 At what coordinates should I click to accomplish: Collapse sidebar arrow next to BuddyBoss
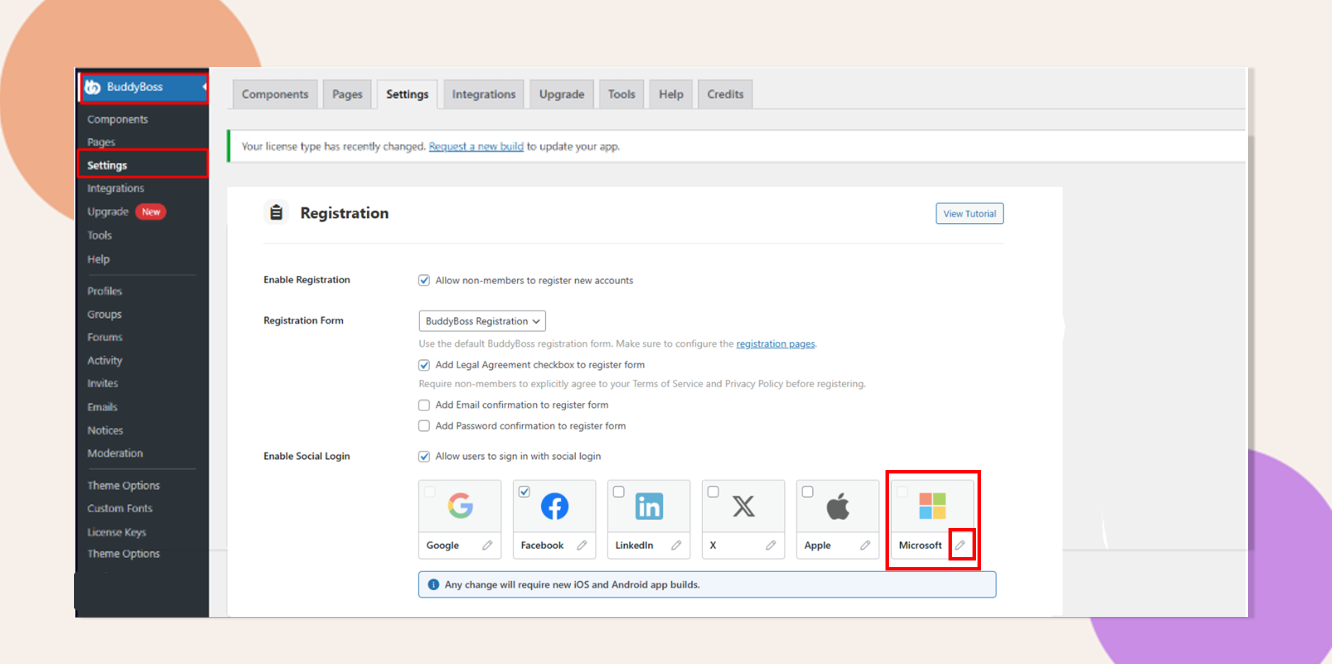(x=204, y=87)
